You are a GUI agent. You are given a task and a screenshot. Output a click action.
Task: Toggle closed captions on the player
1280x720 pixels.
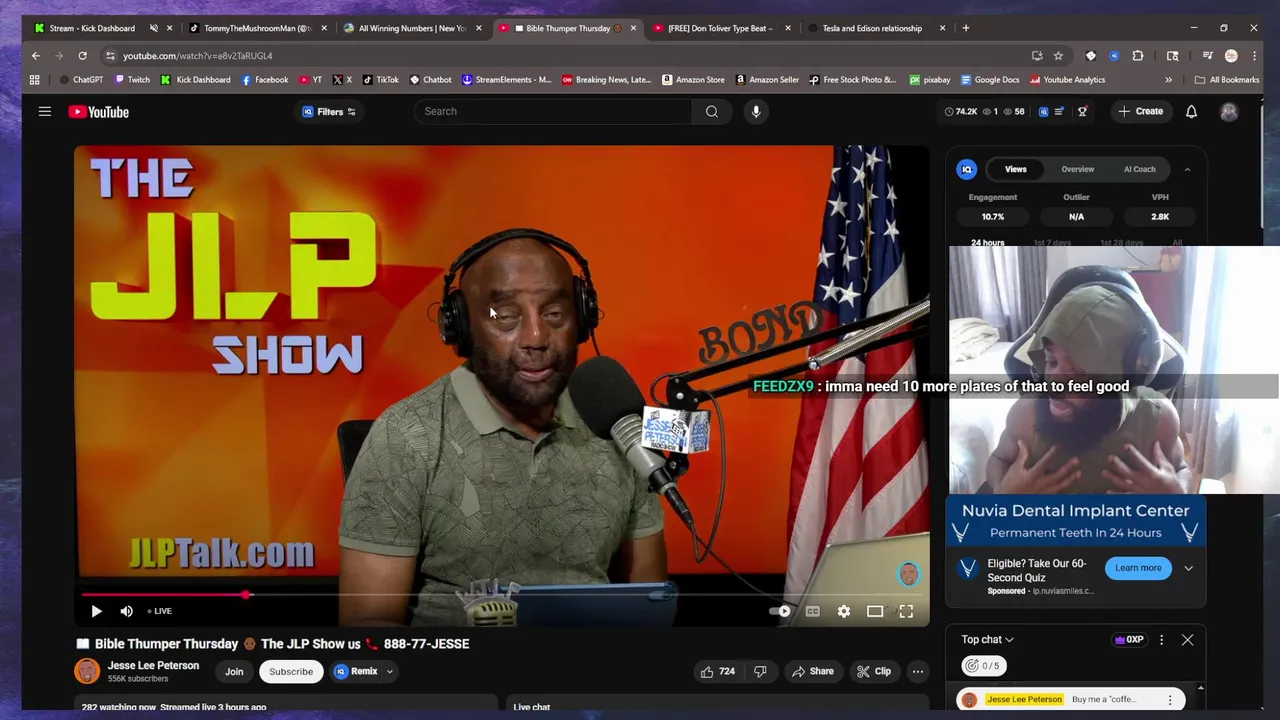813,611
